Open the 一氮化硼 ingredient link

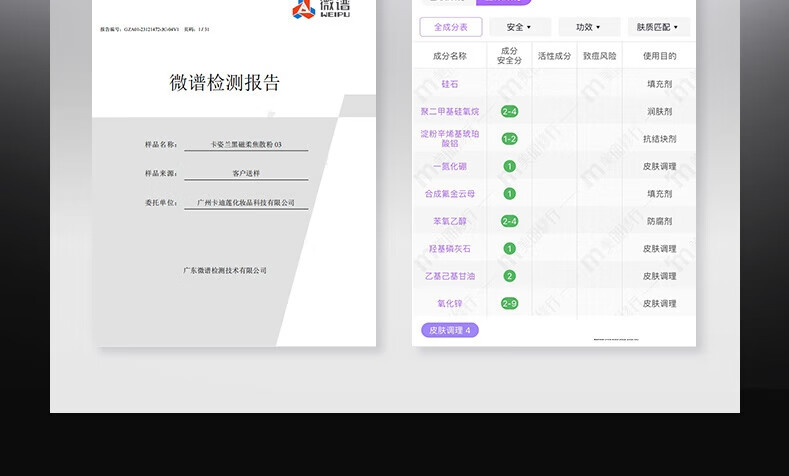tap(450, 167)
